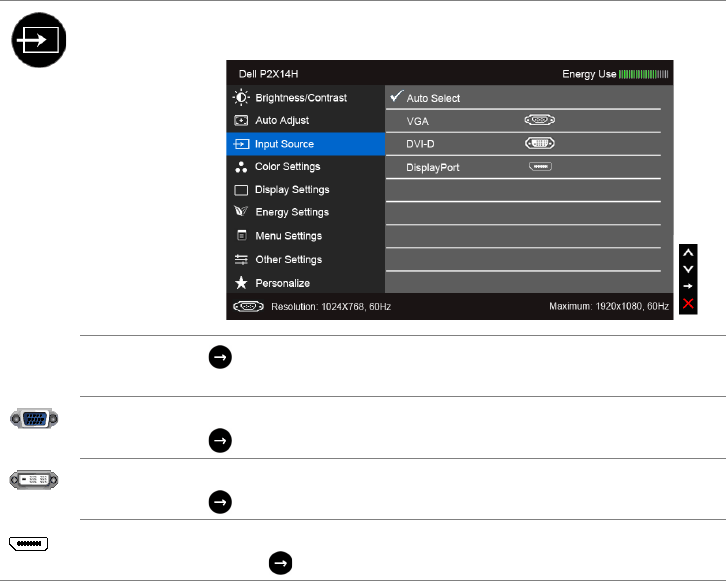726x581 pixels.
Task: Open Menu Settings entry
Action: (306, 236)
